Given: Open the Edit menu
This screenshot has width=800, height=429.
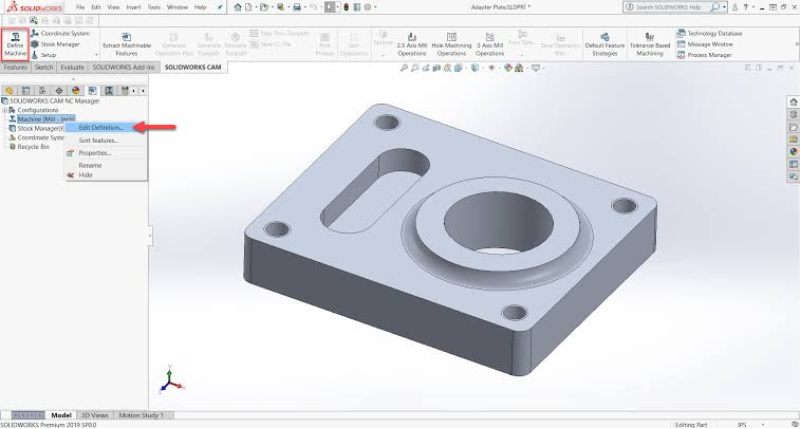Looking at the screenshot, I should [96, 7].
